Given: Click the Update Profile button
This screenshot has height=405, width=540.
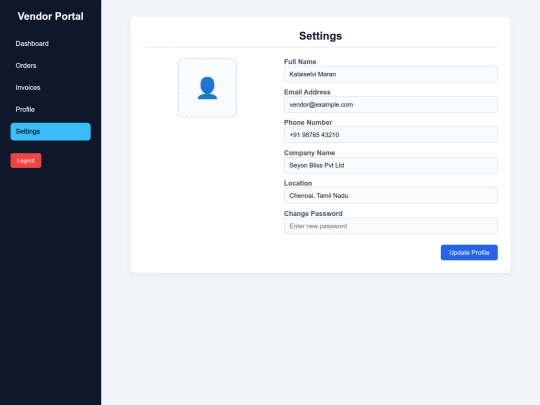Looking at the screenshot, I should (x=469, y=252).
